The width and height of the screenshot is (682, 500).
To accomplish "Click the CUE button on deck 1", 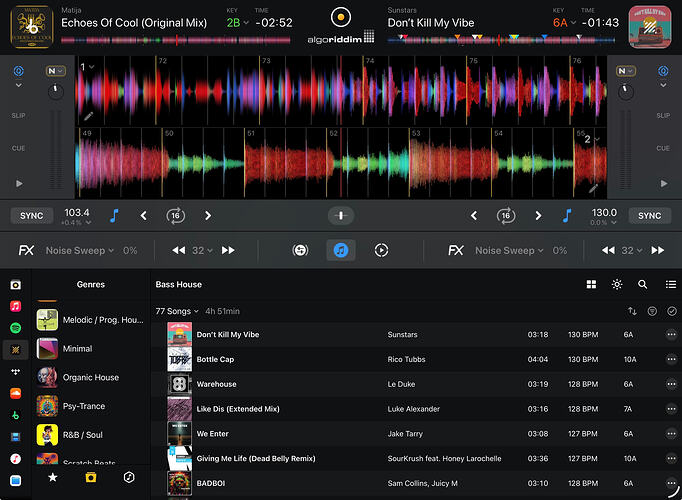I will click(18, 148).
